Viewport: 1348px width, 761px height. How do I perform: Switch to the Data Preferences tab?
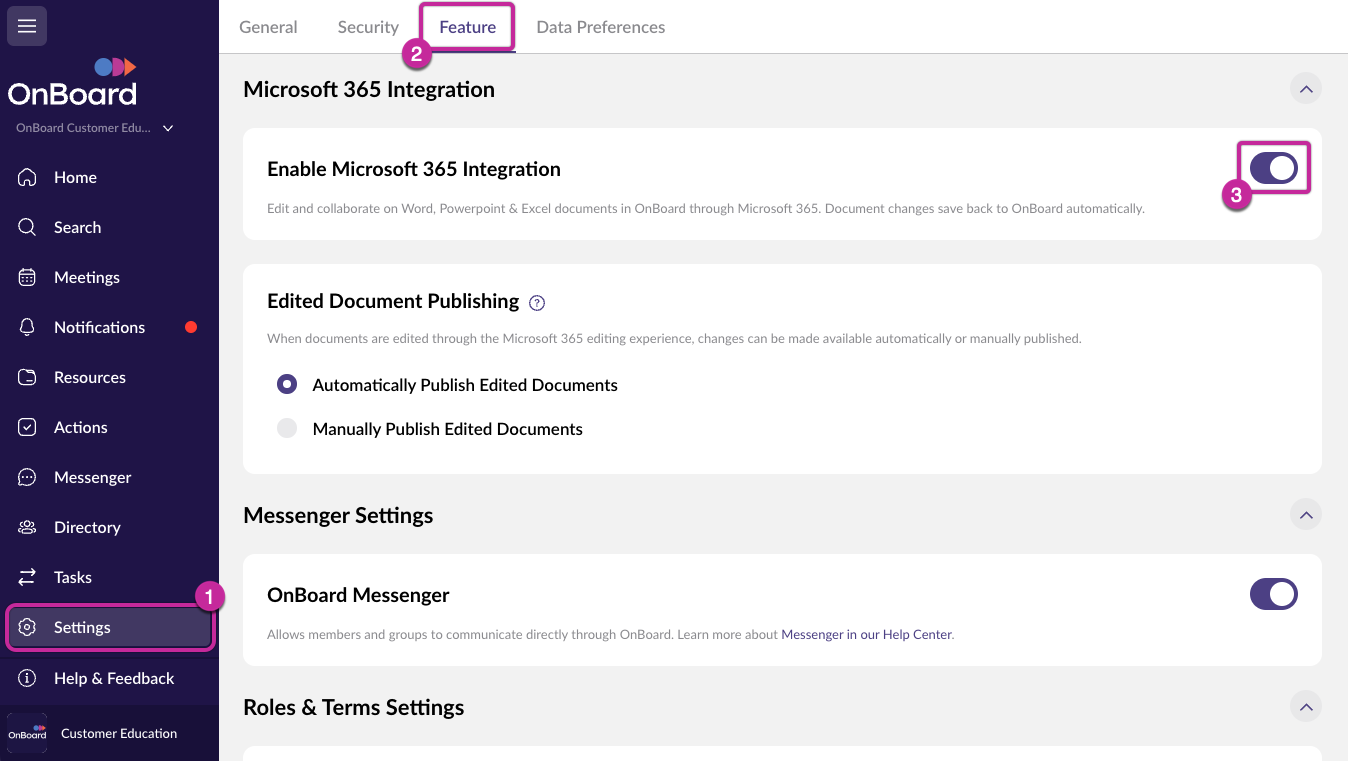[600, 27]
